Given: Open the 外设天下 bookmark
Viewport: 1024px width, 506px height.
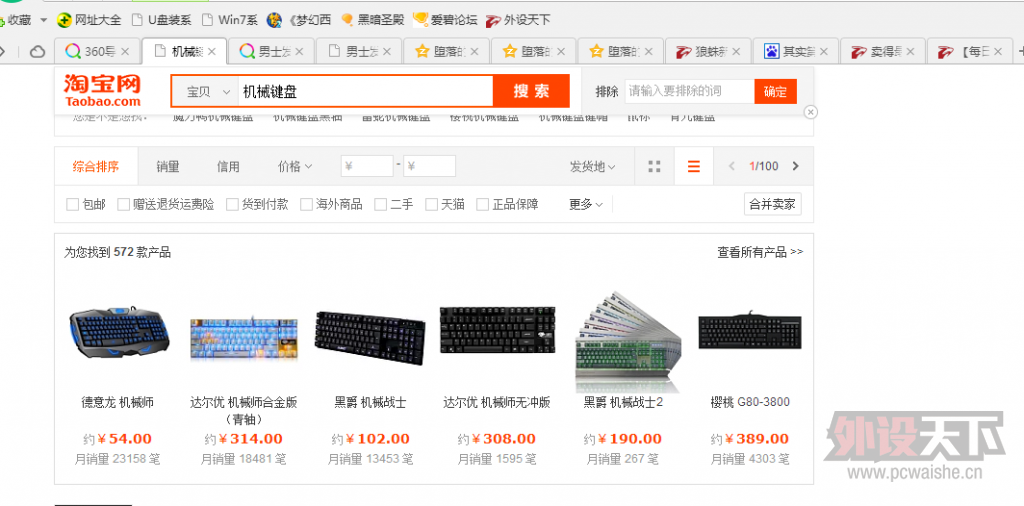Looking at the screenshot, I should tap(518, 20).
